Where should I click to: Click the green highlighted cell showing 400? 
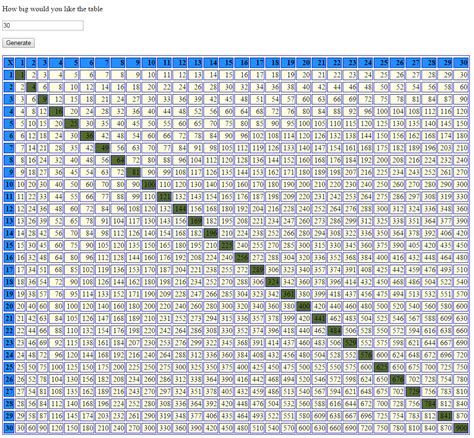coord(304,306)
